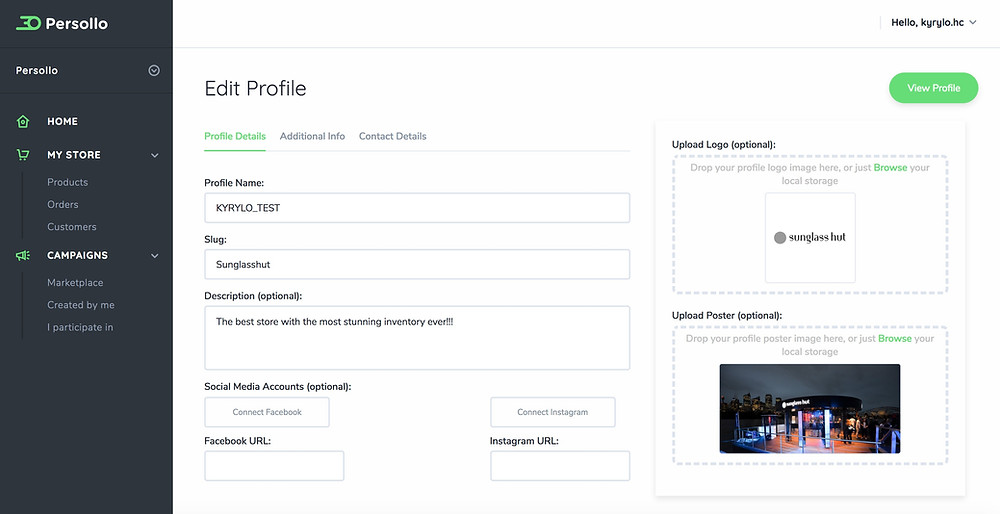This screenshot has width=1000, height=514.
Task: Click the Upload Logo (optional) label
Action: point(724,145)
